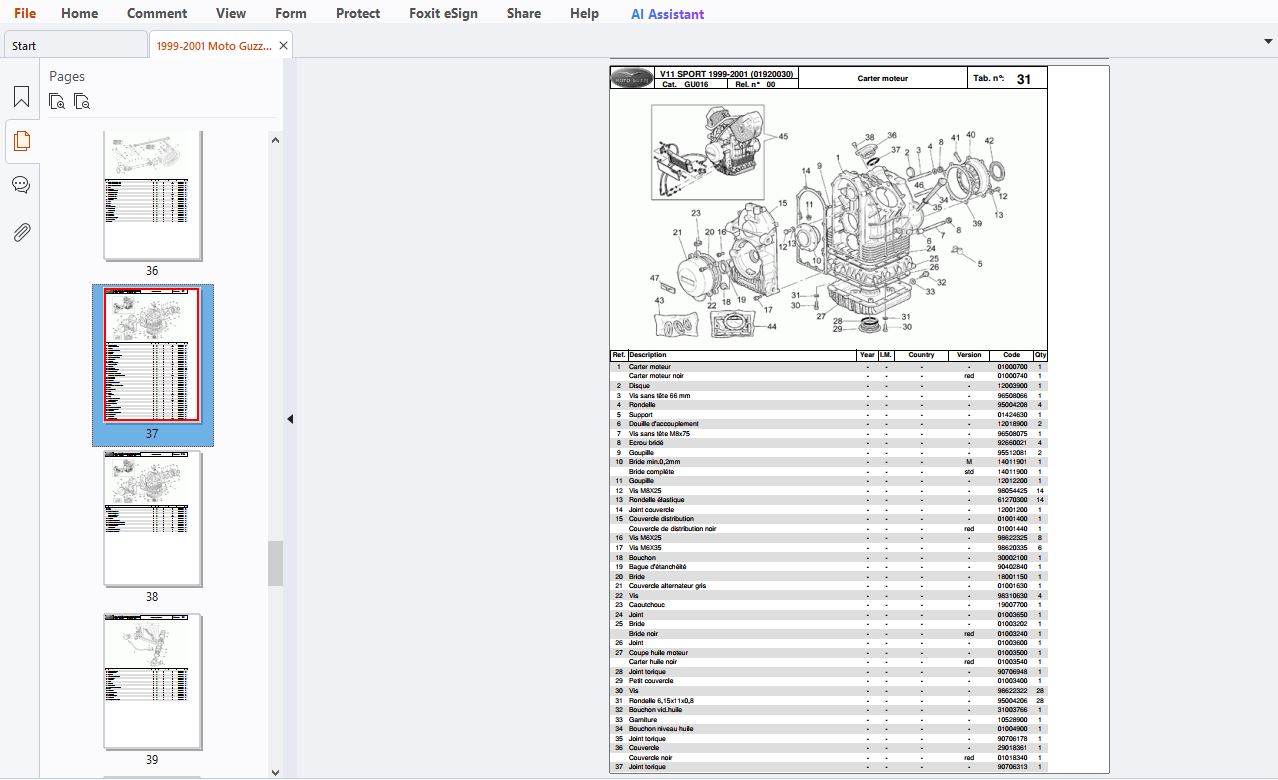The height and width of the screenshot is (780, 1278).
Task: Open the Attachments paperclip panel icon
Action: (21, 232)
